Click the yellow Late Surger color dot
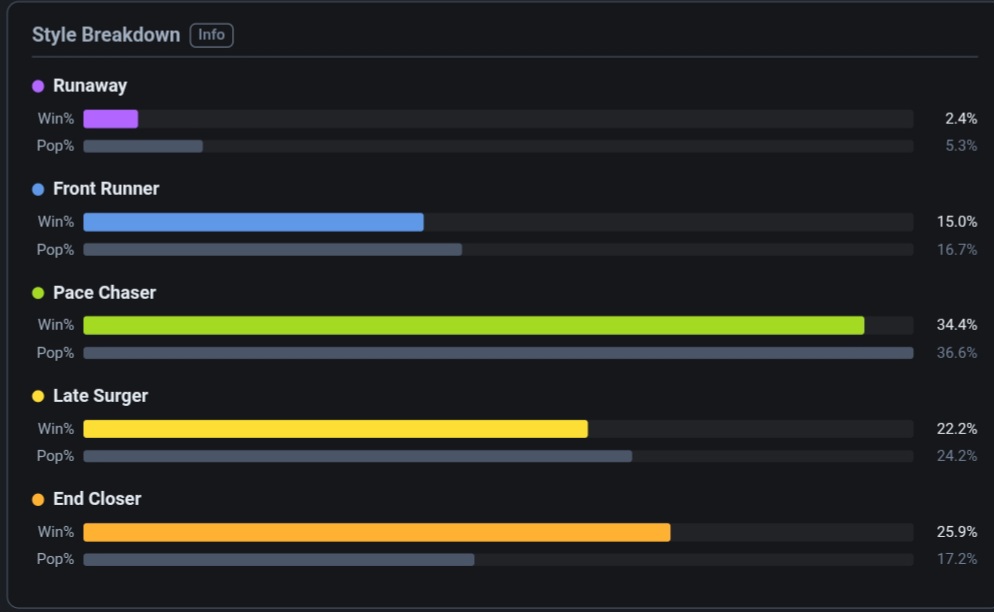The image size is (994, 612). tap(38, 396)
